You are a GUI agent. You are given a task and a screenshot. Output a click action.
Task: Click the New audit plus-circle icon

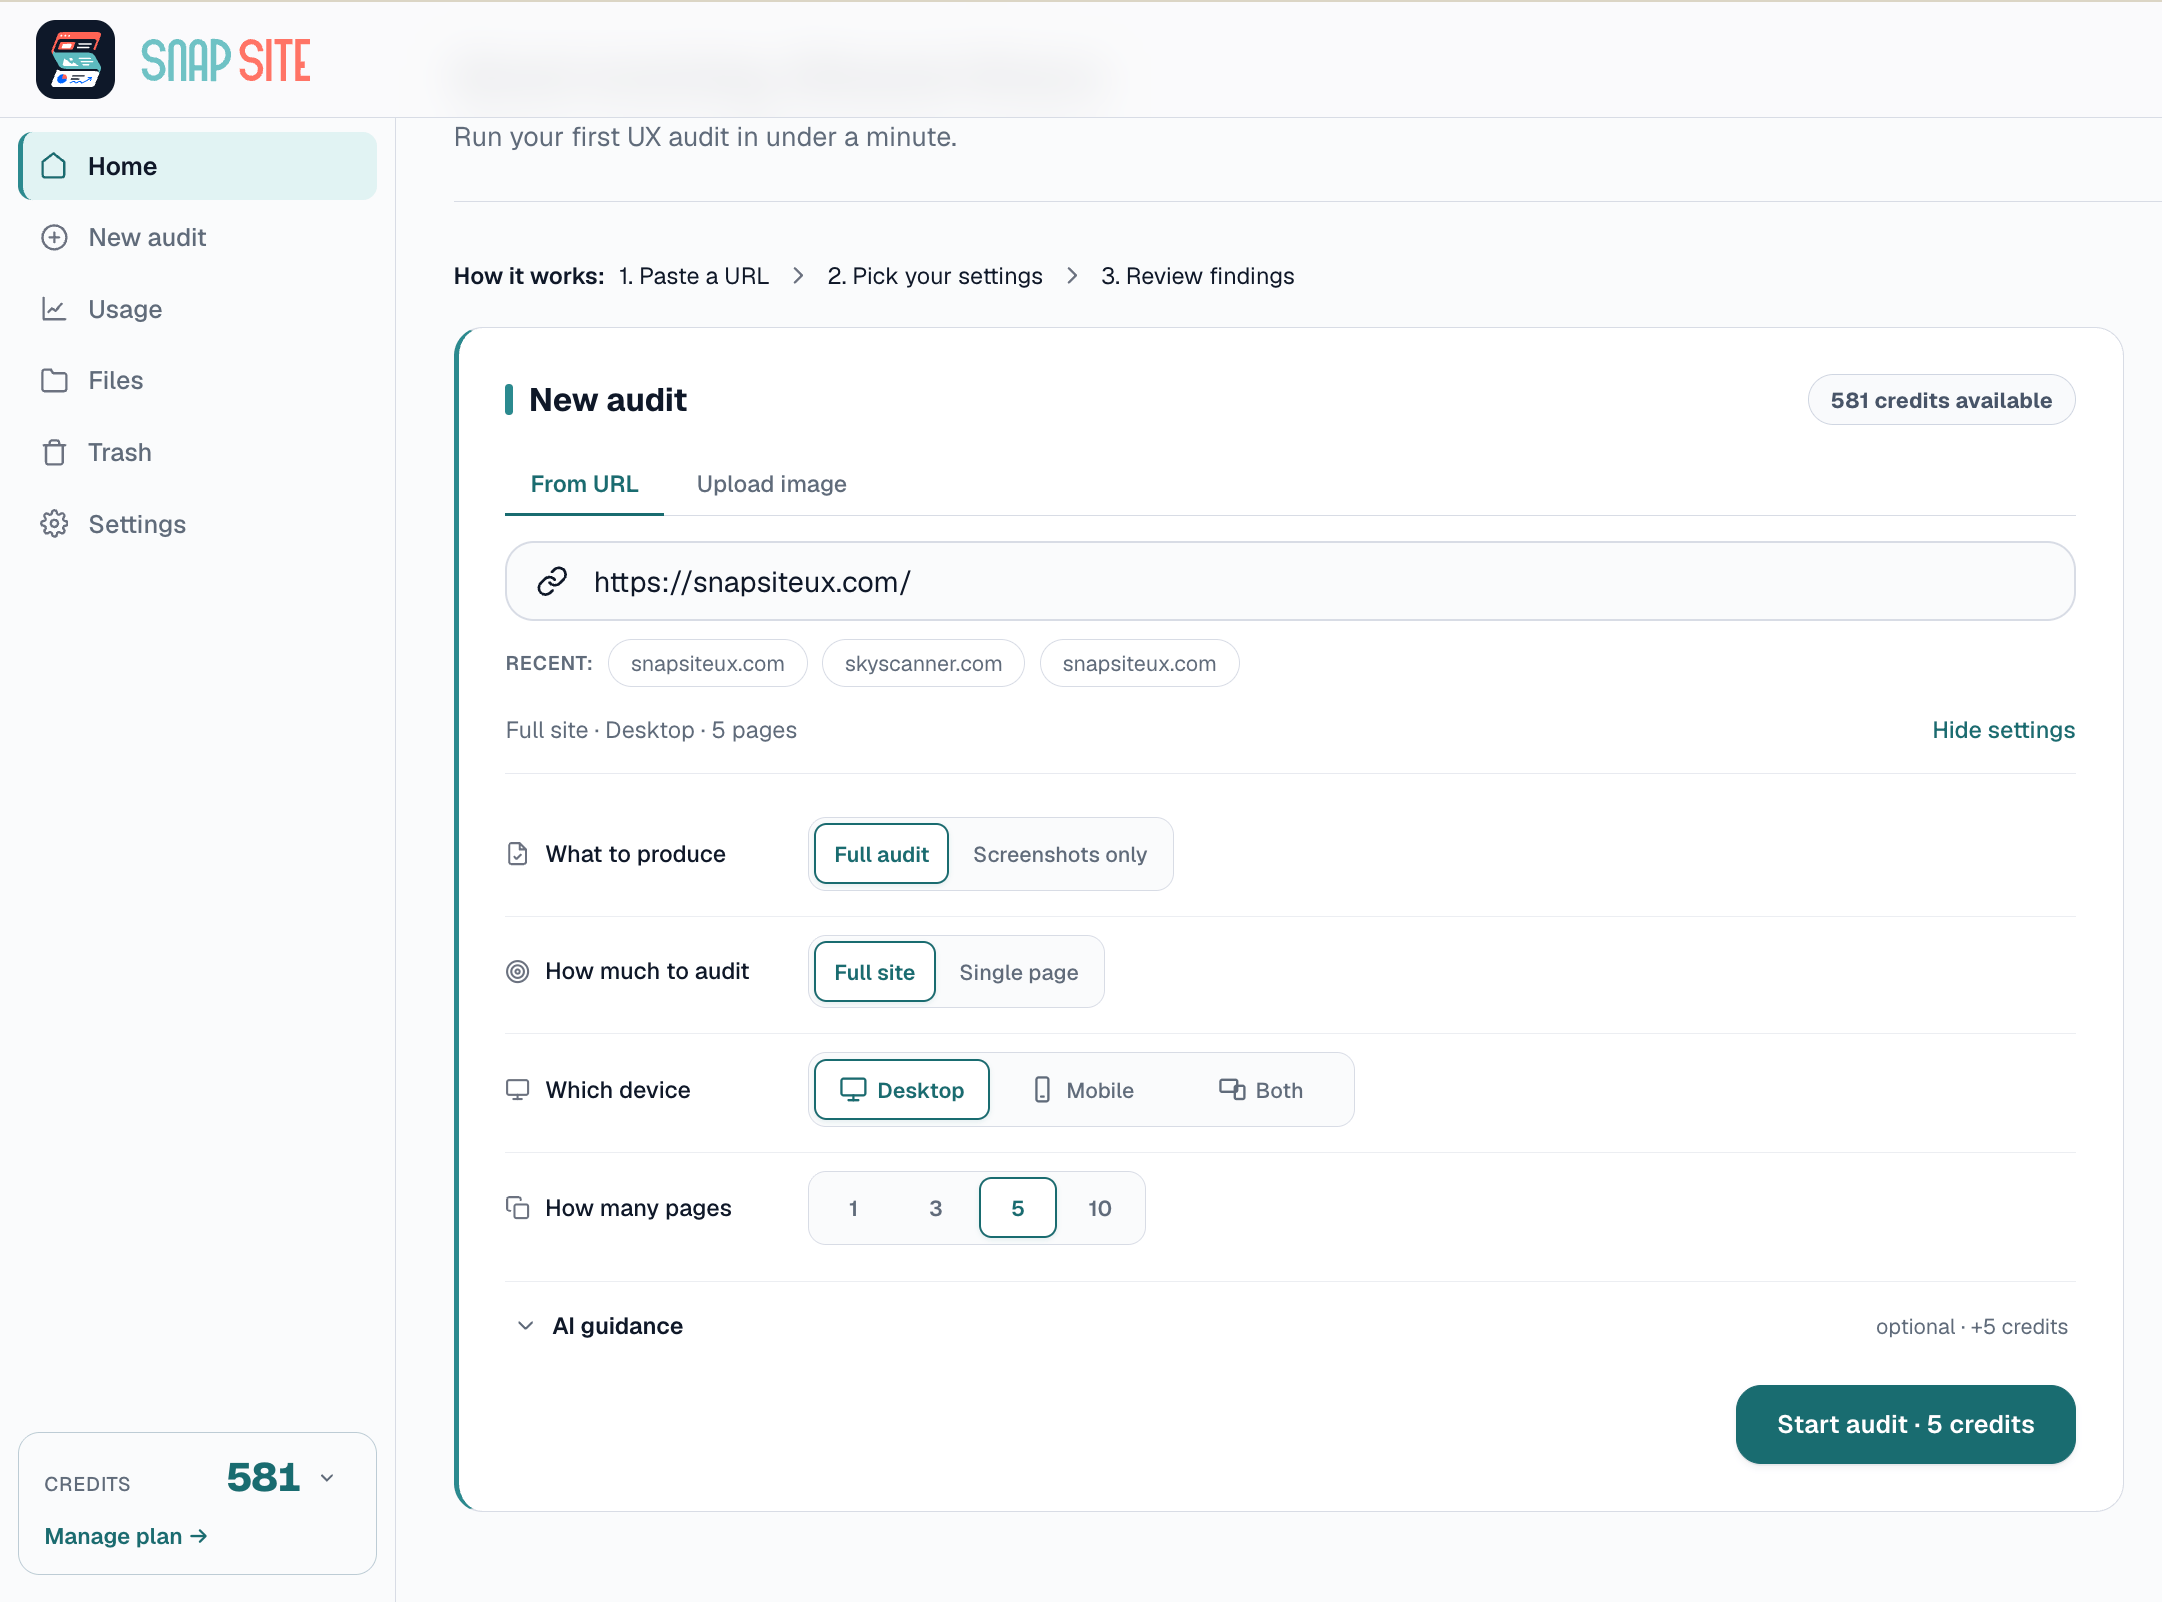(x=54, y=238)
